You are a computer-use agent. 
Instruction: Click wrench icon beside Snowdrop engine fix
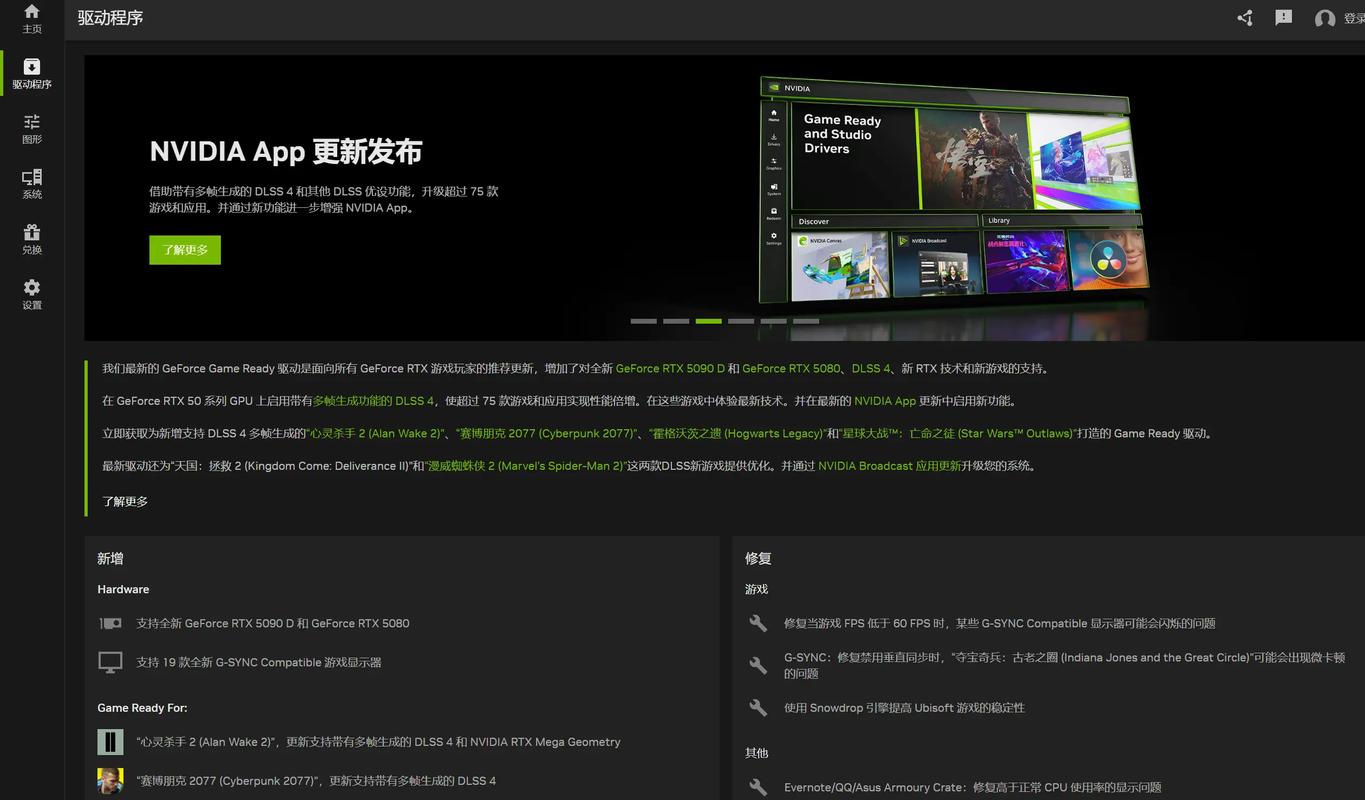758,707
